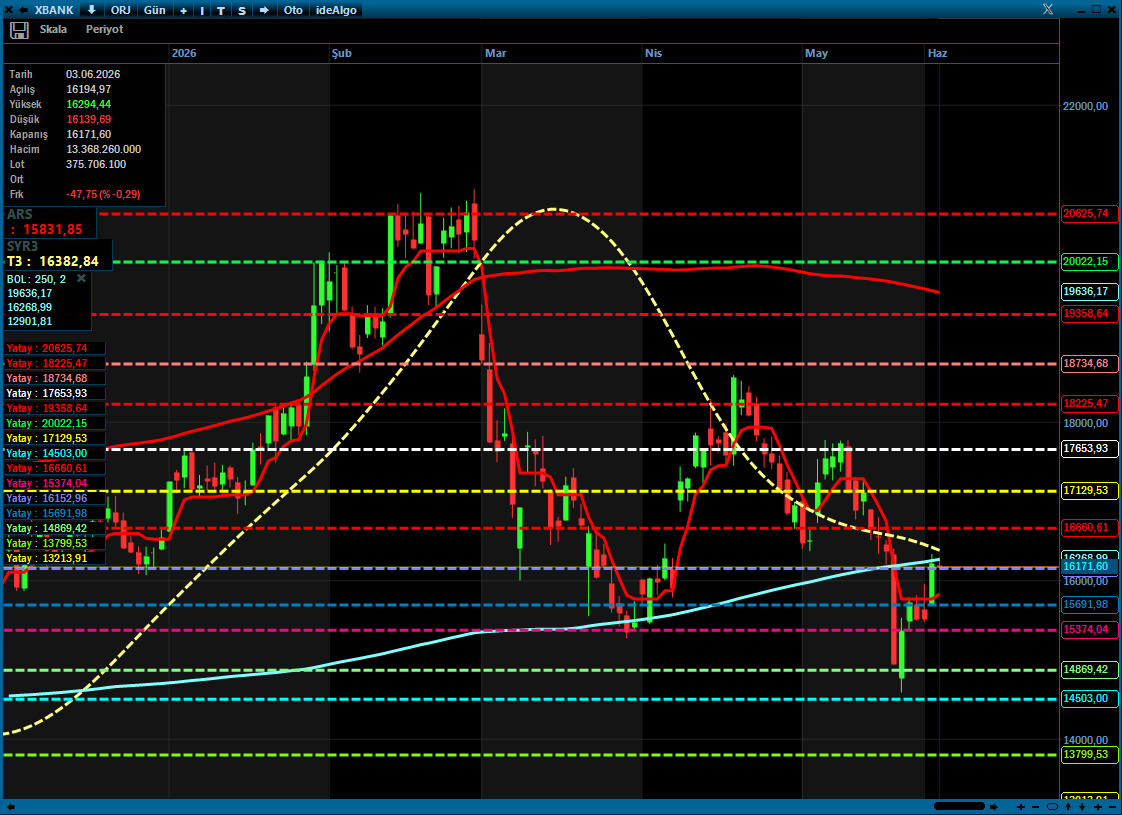
Task: Select the Yatay : 20022,15 line label
Action: [55, 424]
